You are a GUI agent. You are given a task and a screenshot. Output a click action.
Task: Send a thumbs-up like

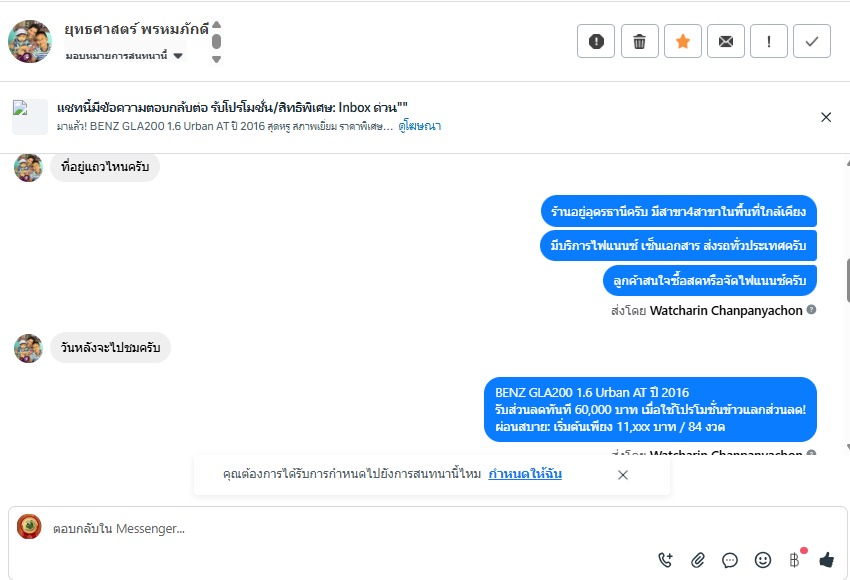click(827, 560)
